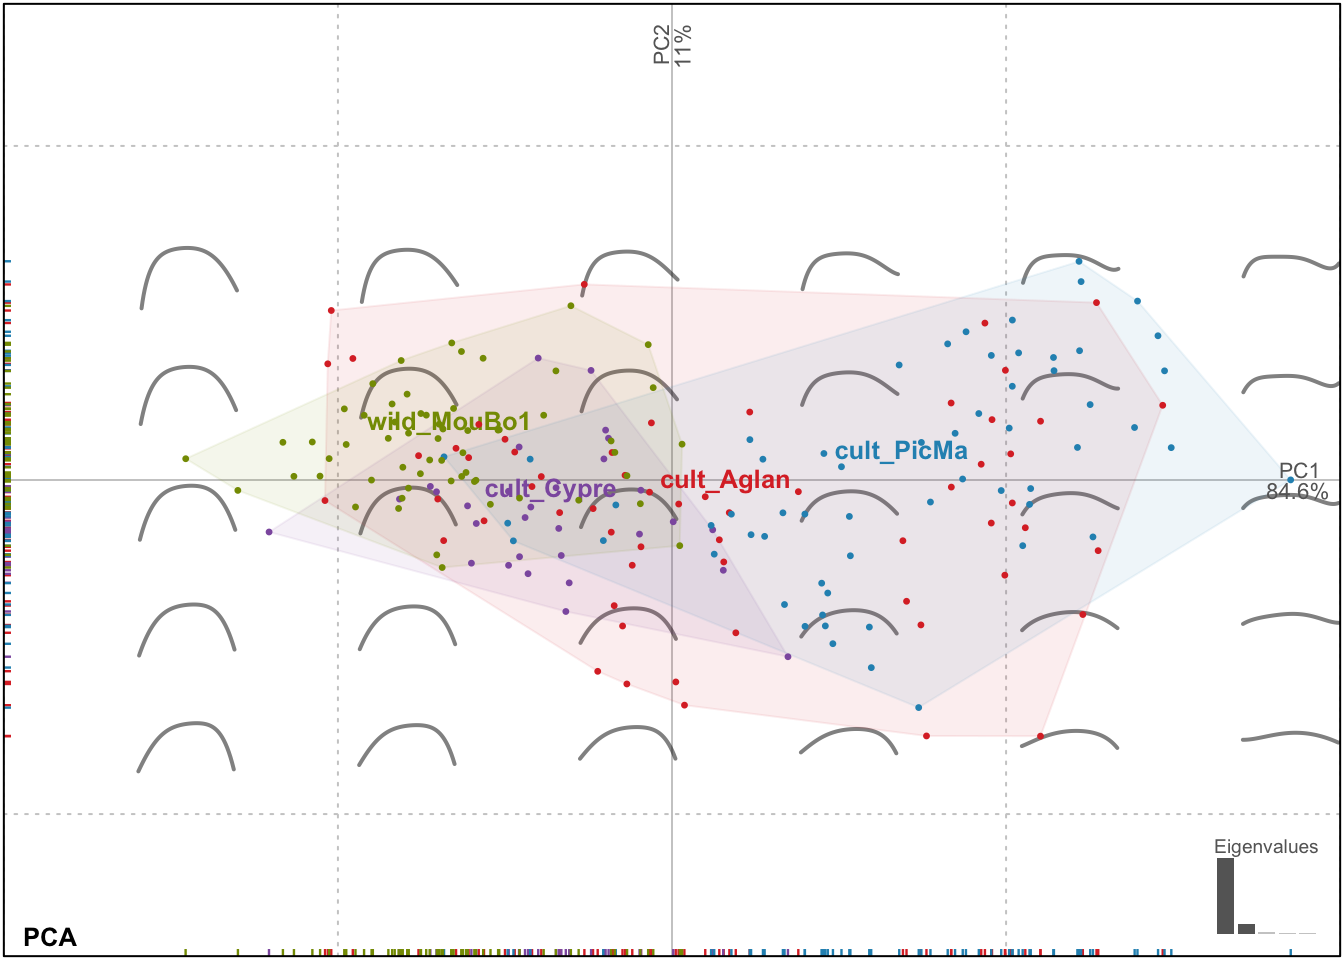Select the topmost red point of cult_Aglan hull
Screen dimensions: 1344x960
(584, 286)
